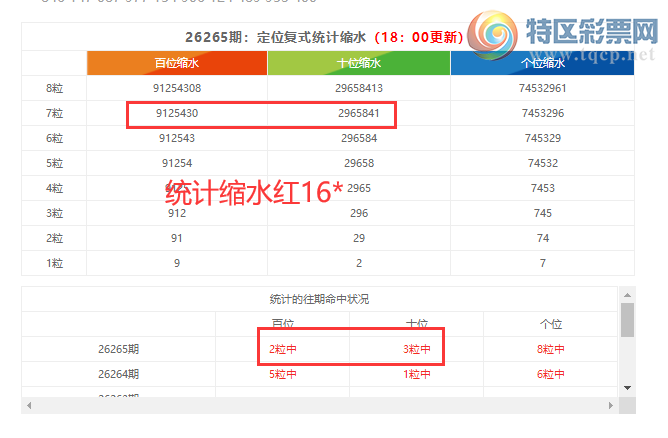
Task: Select the 百位缩水 orange column header
Action: coord(177,63)
